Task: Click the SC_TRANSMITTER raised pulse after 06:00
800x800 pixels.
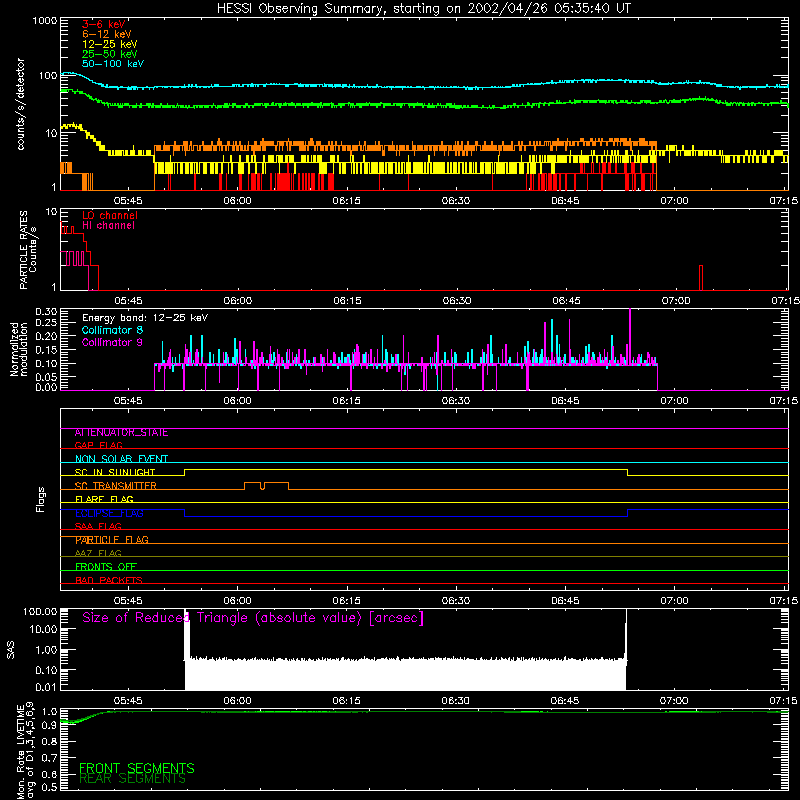Action: [266, 486]
